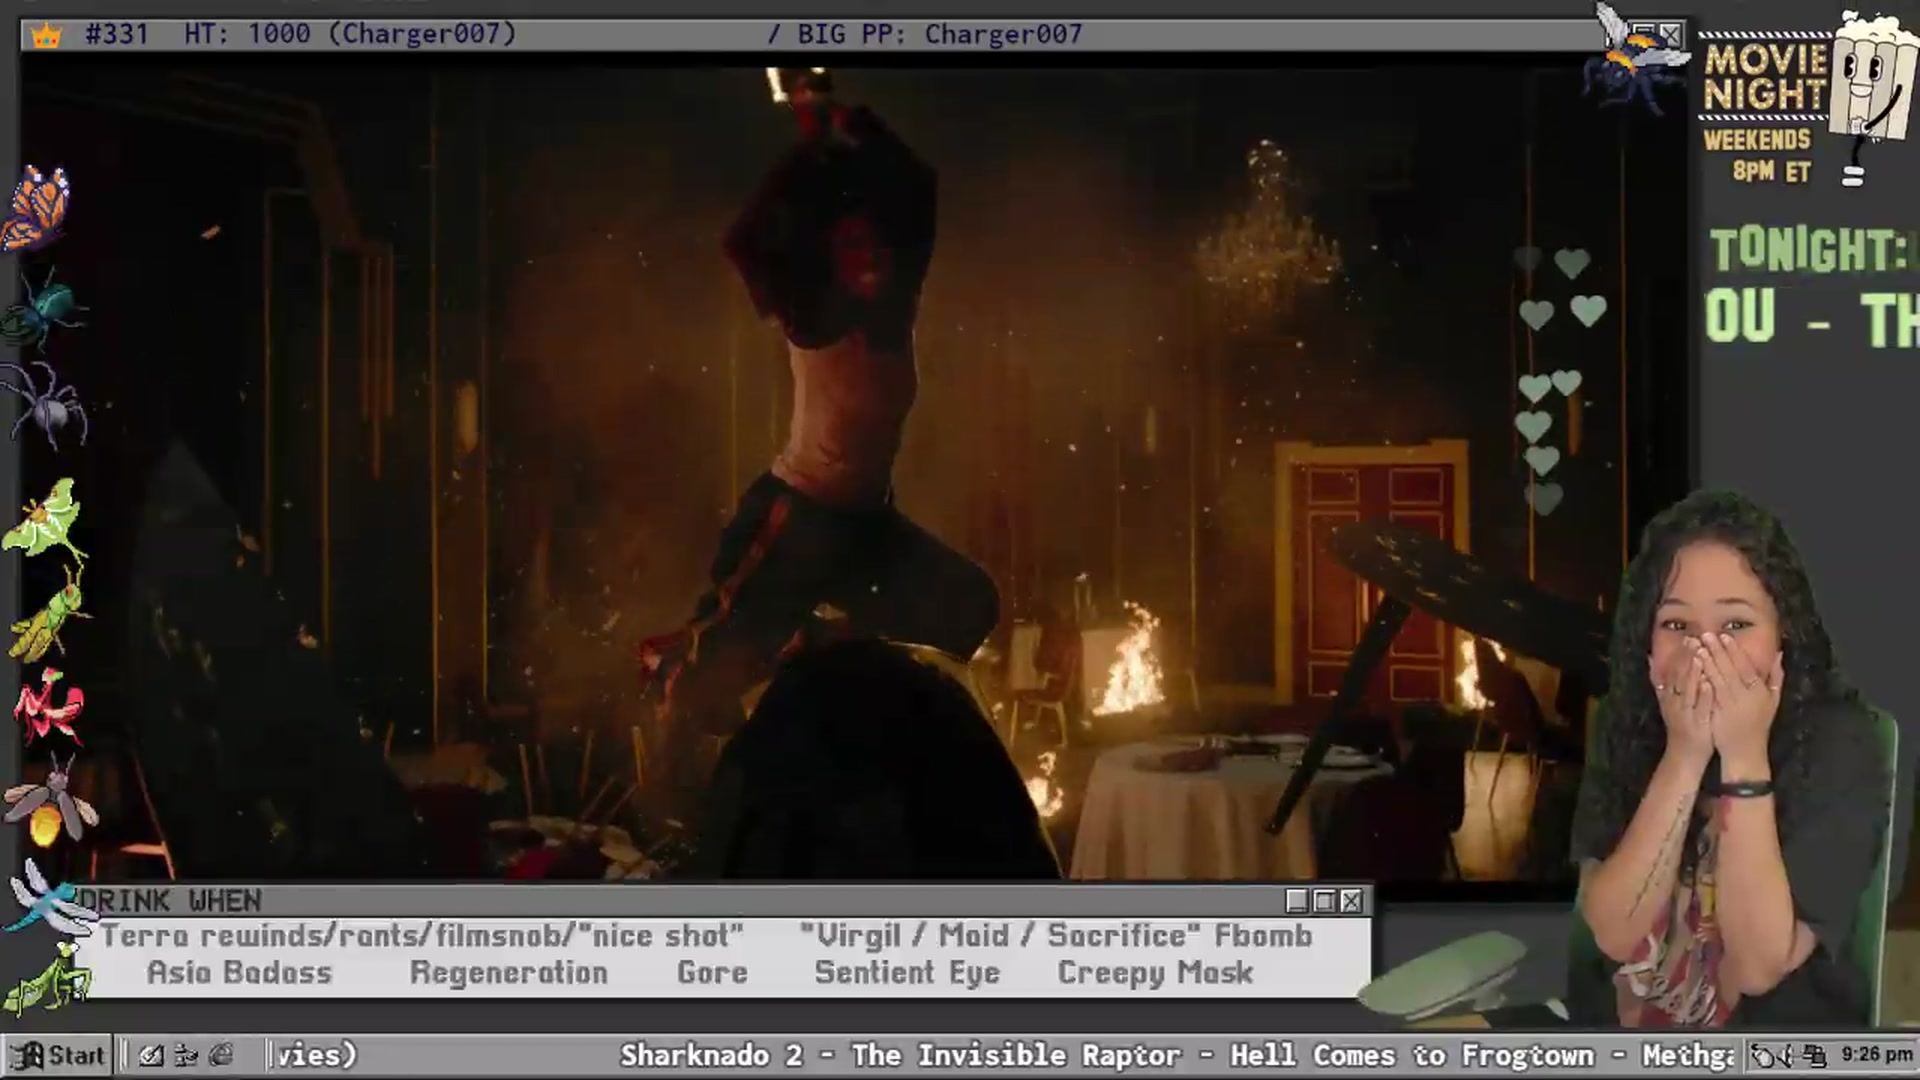Click the Terra rewinds/rants/filmsnob rule text
Image resolution: width=1920 pixels, height=1080 pixels.
coord(422,936)
